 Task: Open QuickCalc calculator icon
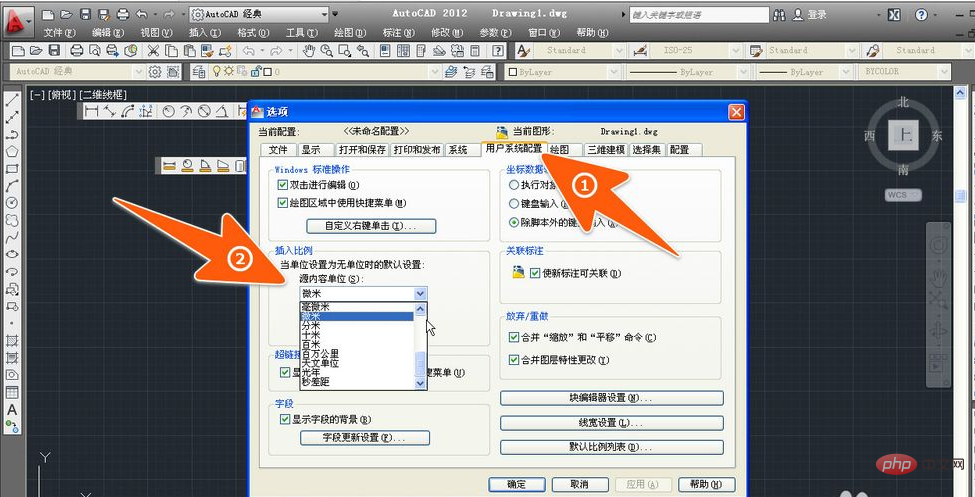[x=475, y=50]
